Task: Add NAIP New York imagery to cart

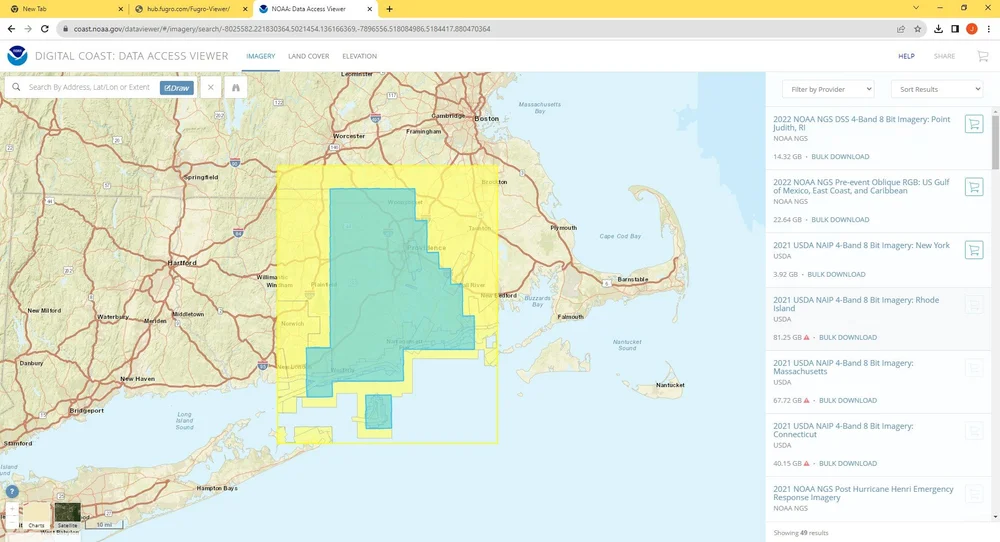Action: coord(974,250)
